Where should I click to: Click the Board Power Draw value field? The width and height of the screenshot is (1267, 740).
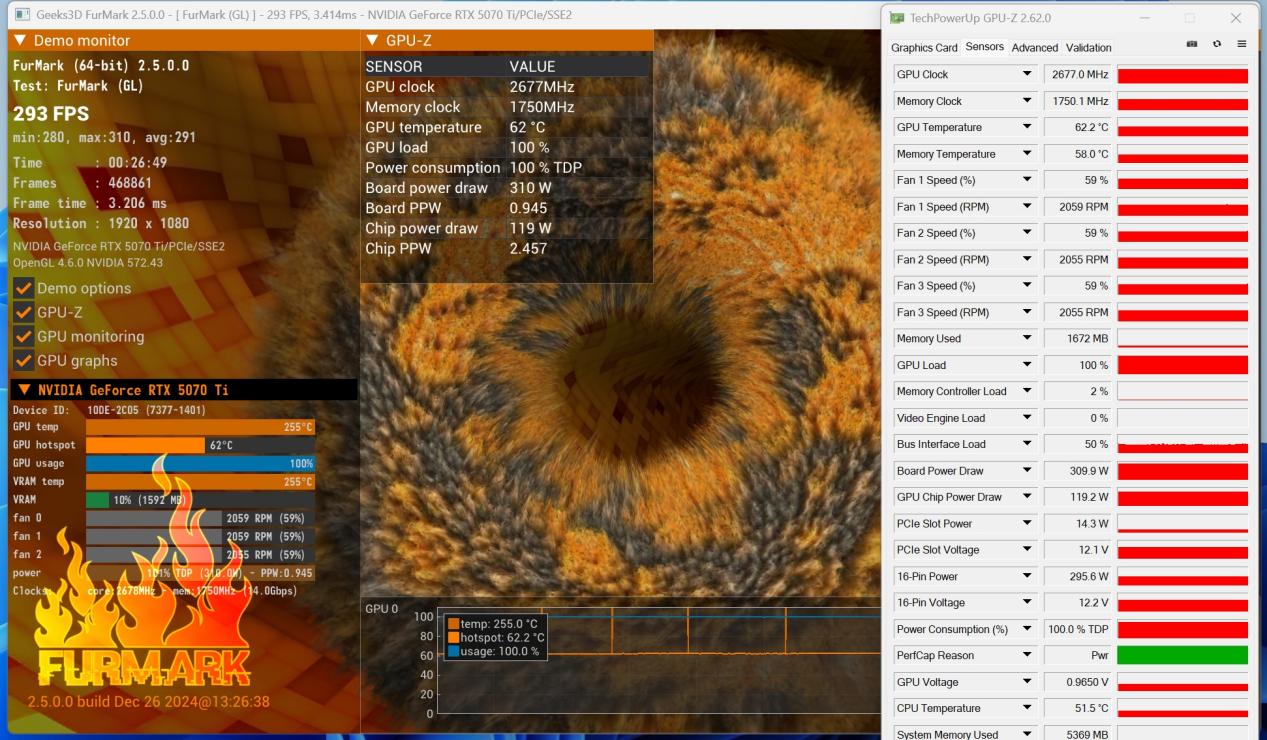click(1078, 471)
